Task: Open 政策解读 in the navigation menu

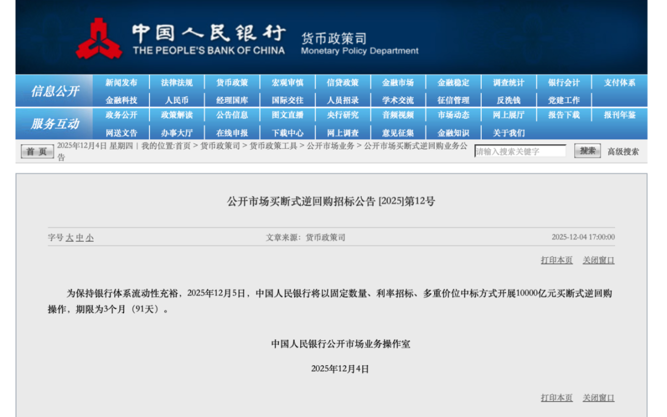Action: tap(177, 115)
